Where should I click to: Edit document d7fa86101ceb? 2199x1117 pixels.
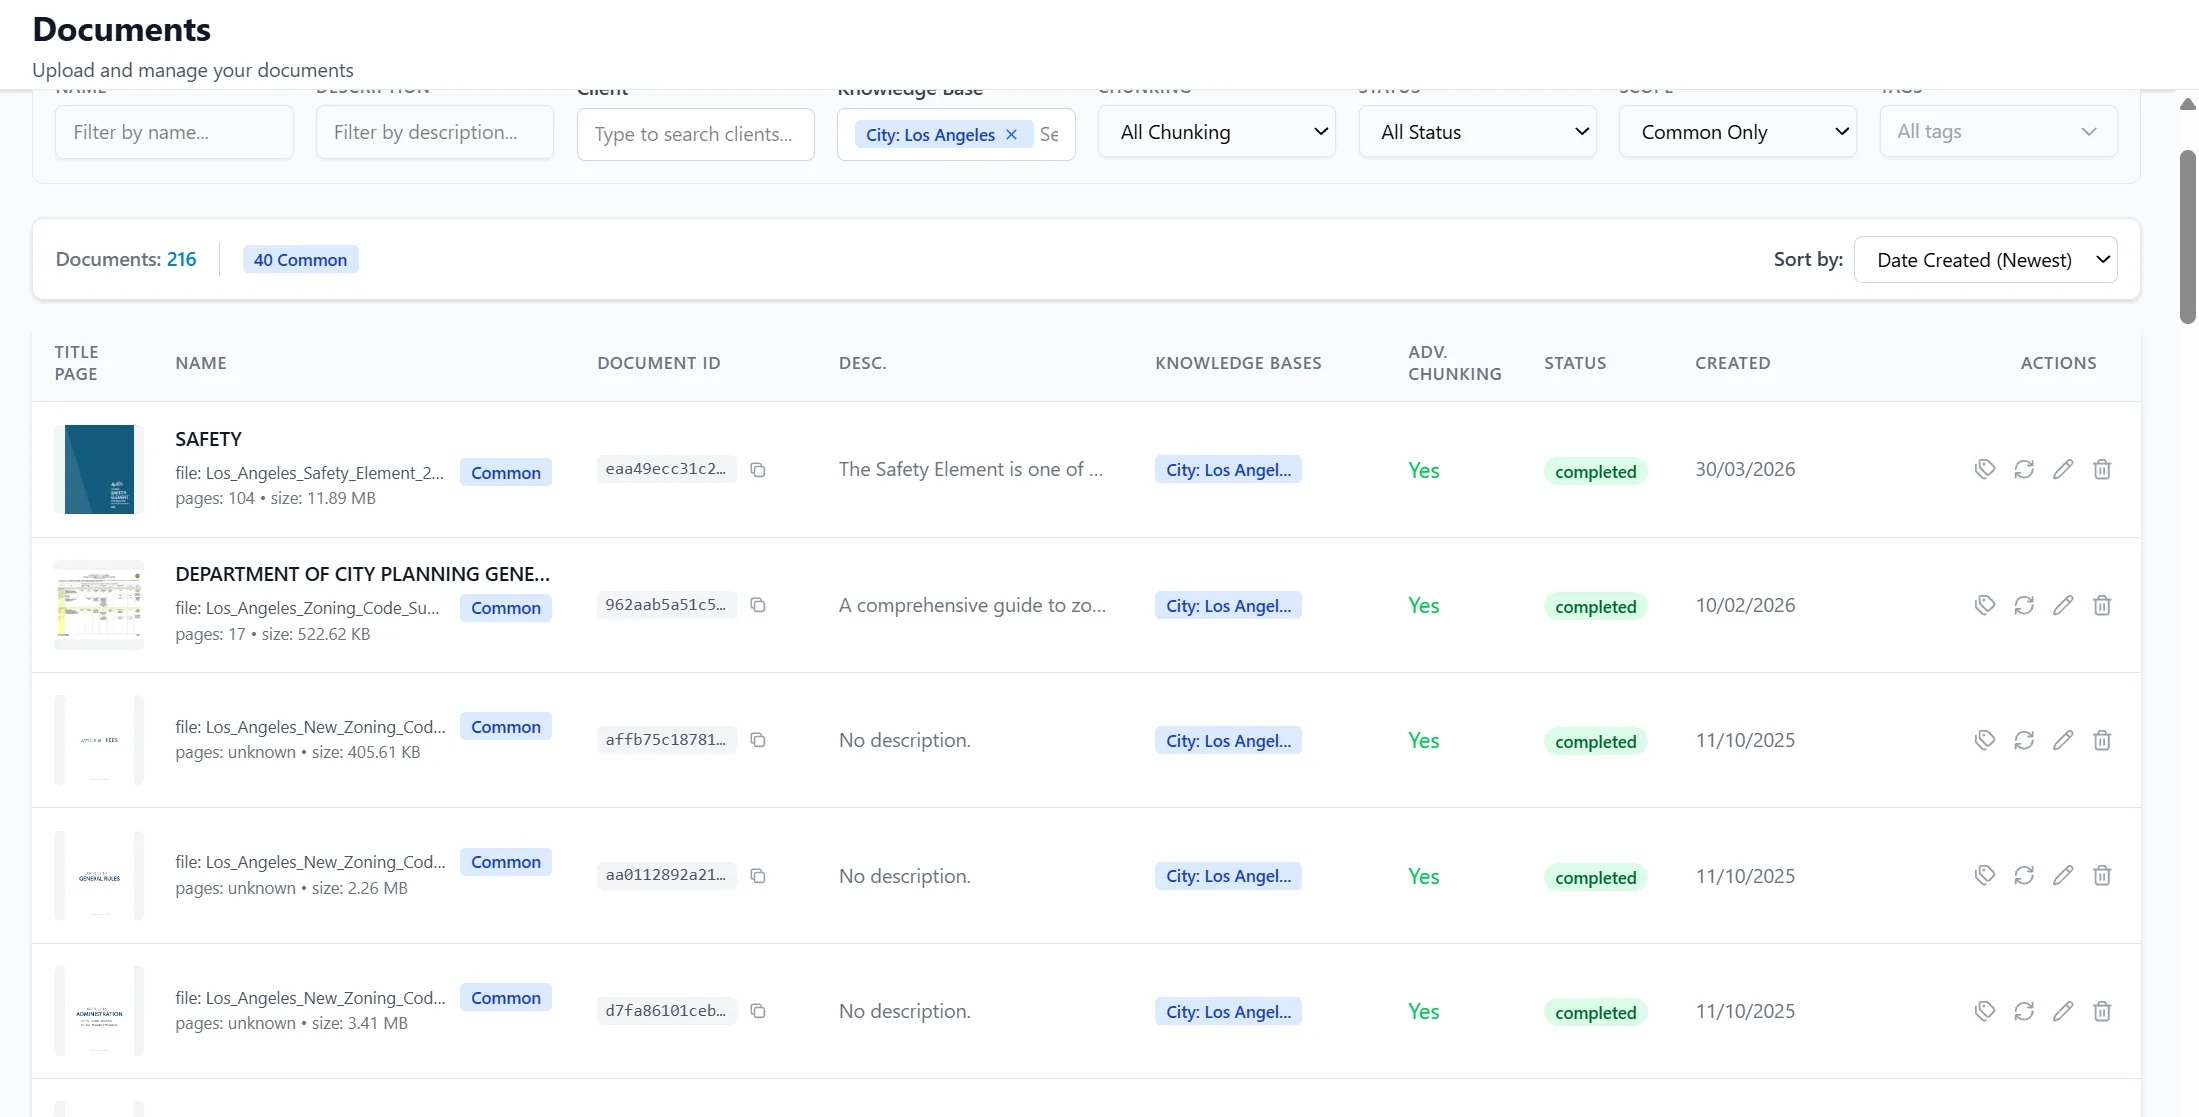point(2063,1011)
